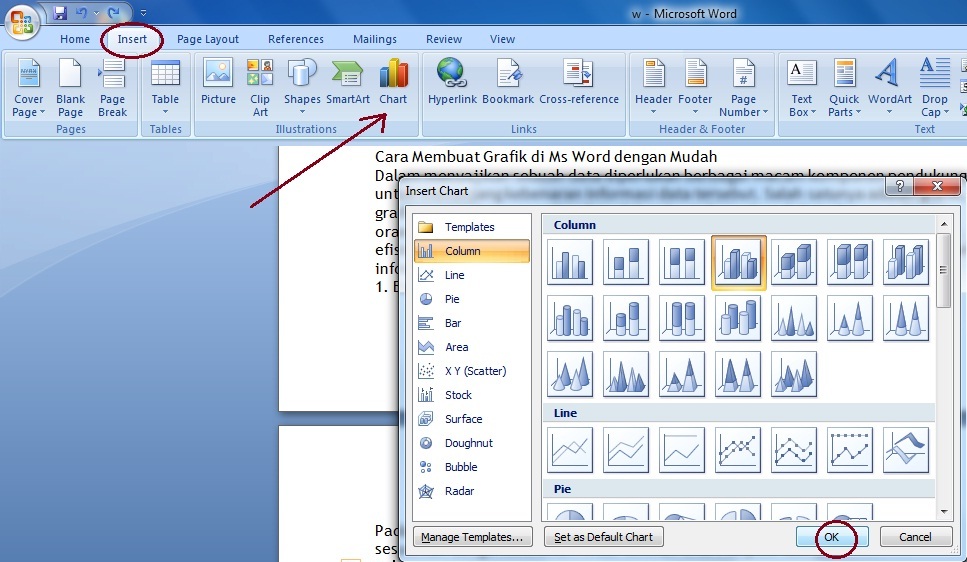
Task: Open the Insert ribbon tab
Action: click(x=132, y=39)
